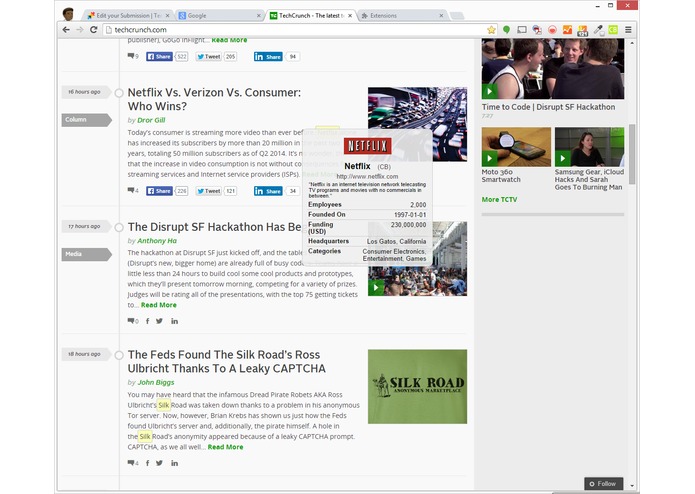
Task: Click LinkedIn Share with 94 count
Action: point(268,57)
